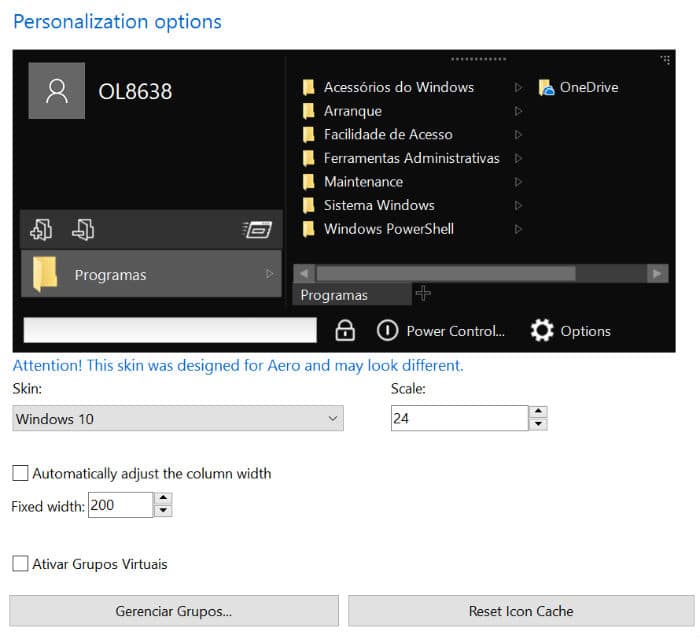The width and height of the screenshot is (700, 639).
Task: Click the OL8638 user avatar picture
Action: click(x=57, y=91)
